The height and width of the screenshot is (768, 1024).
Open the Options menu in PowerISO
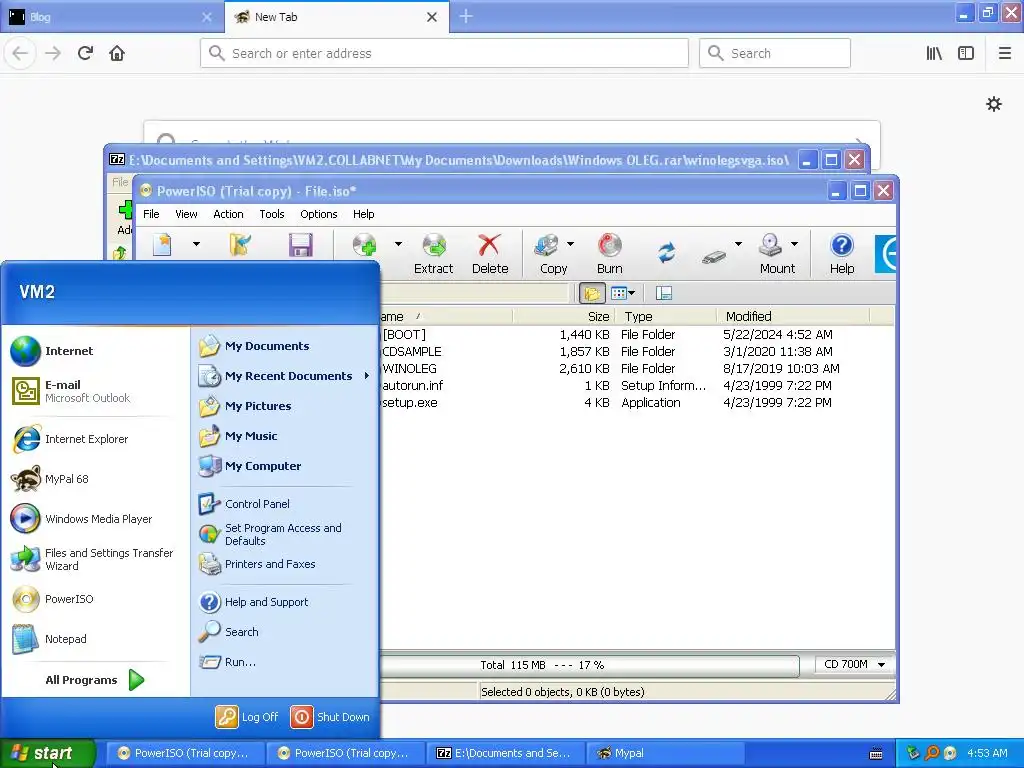[x=319, y=214]
